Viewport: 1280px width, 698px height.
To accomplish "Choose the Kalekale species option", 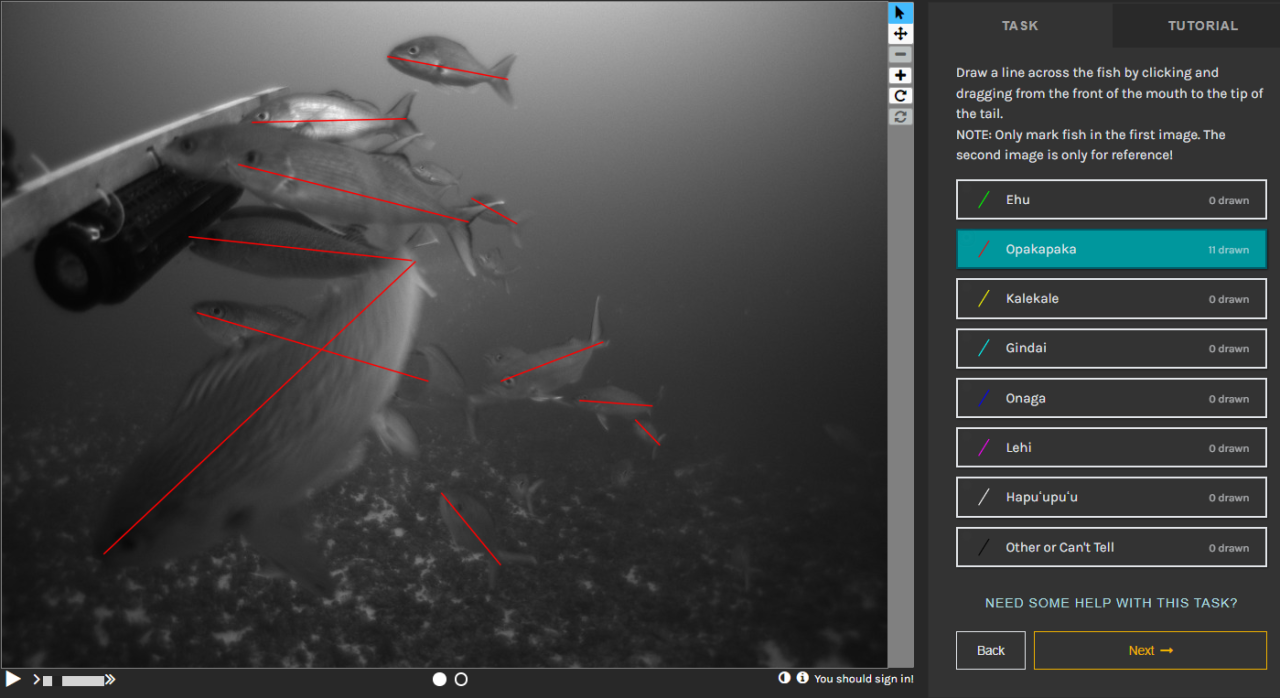I will click(x=1111, y=299).
